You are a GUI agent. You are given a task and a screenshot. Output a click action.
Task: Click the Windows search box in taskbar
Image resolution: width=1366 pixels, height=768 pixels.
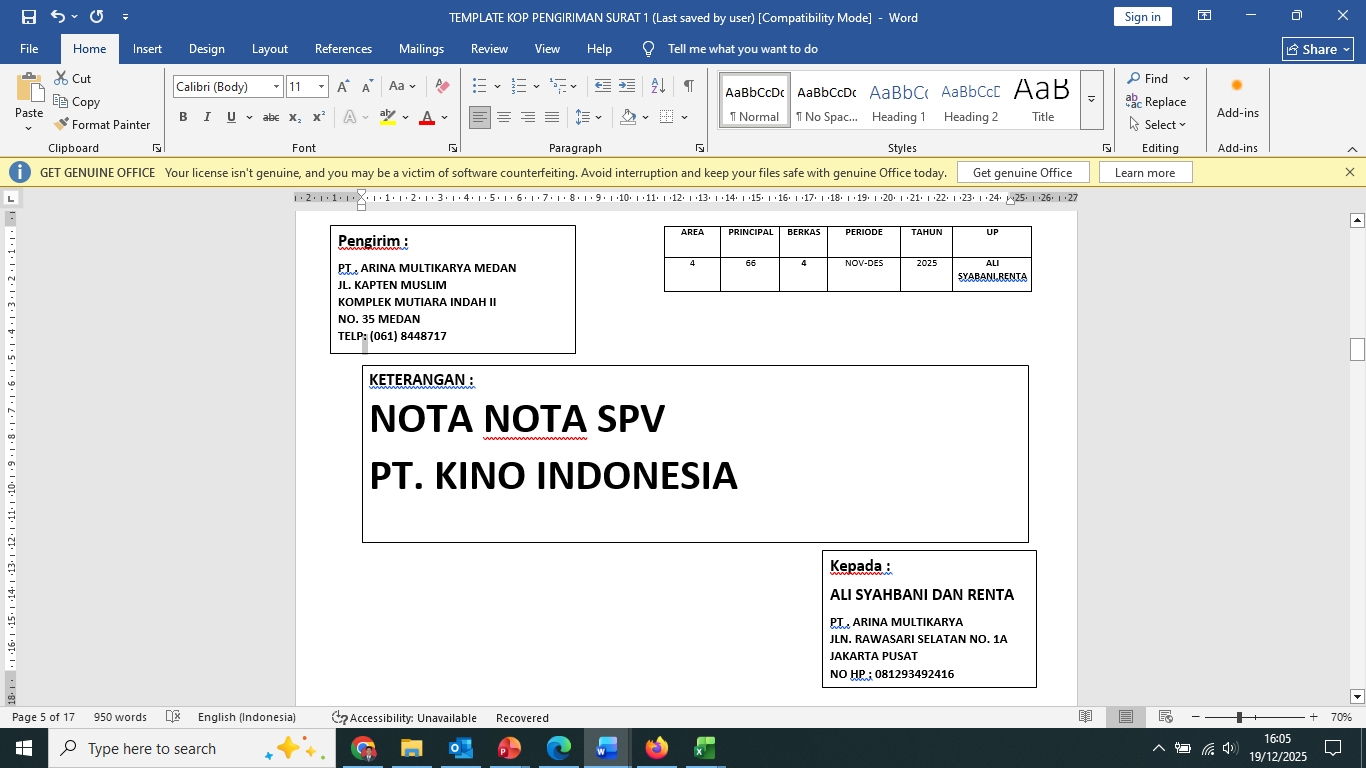190,748
